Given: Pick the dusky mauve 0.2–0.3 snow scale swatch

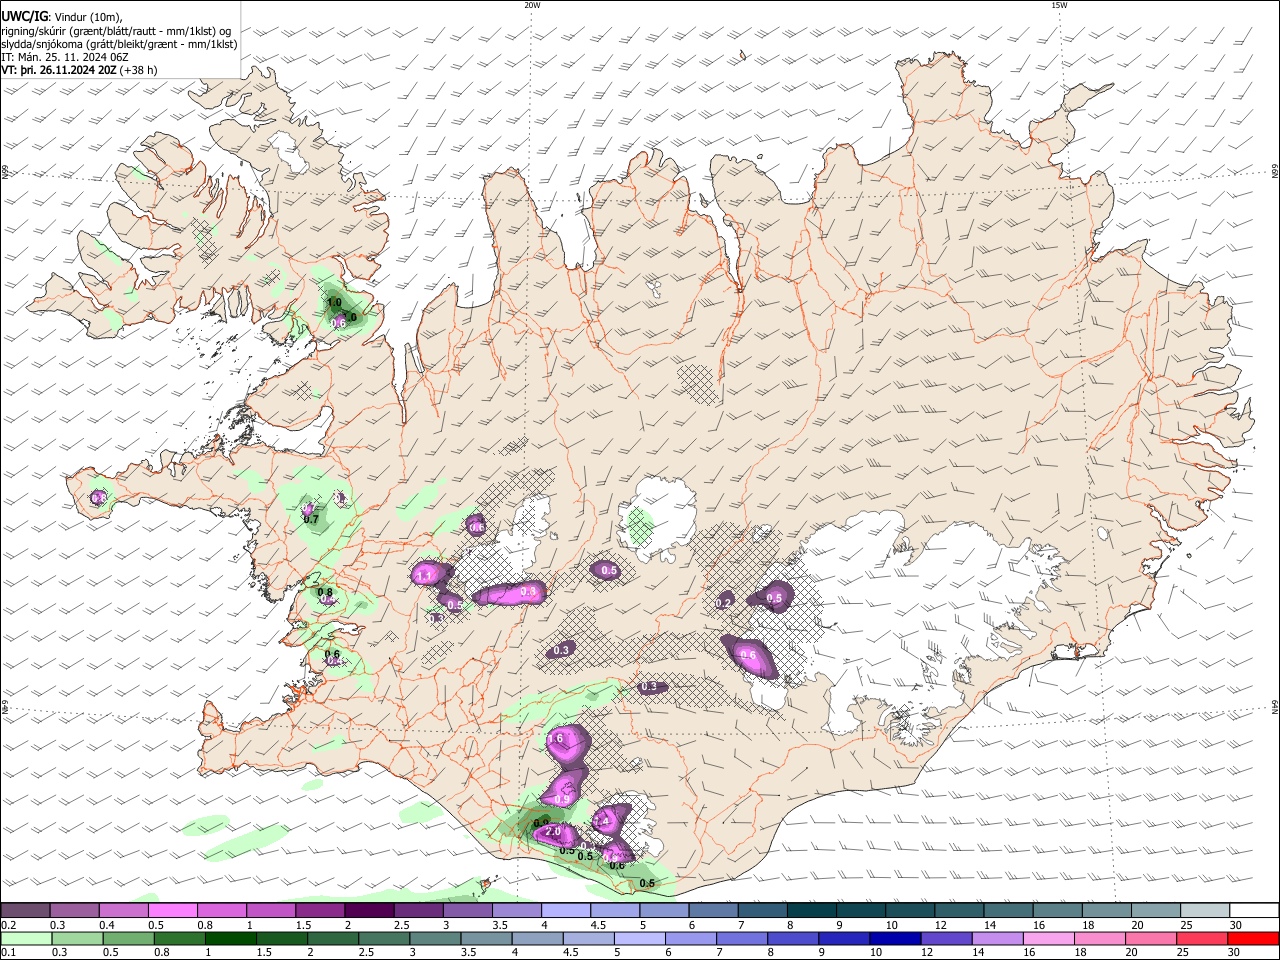Looking at the screenshot, I should click(x=26, y=910).
